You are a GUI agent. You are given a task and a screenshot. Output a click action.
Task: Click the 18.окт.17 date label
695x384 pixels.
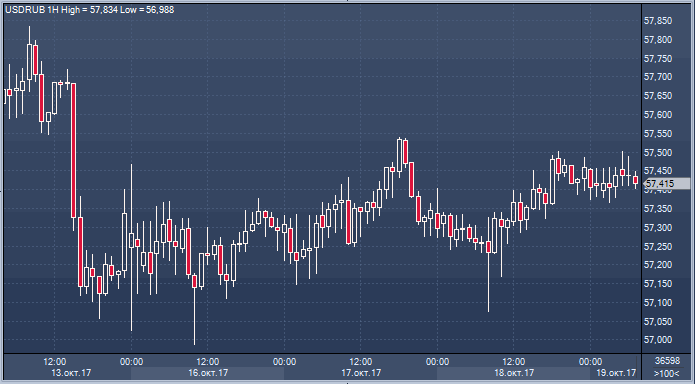pos(514,373)
